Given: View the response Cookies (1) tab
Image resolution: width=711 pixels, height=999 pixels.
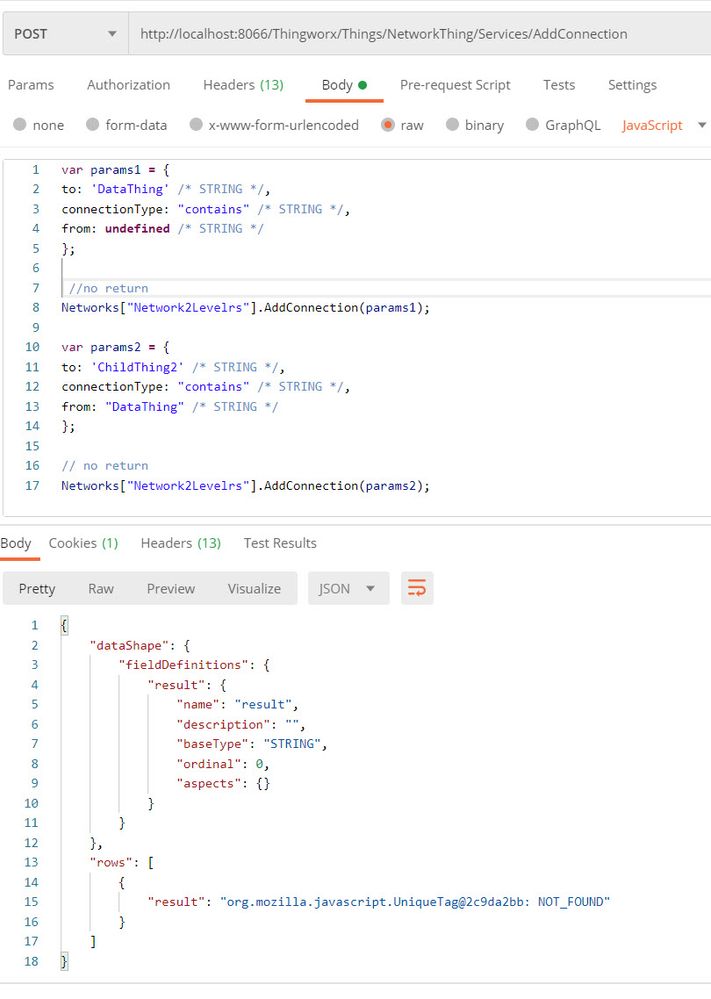Looking at the screenshot, I should pos(83,543).
